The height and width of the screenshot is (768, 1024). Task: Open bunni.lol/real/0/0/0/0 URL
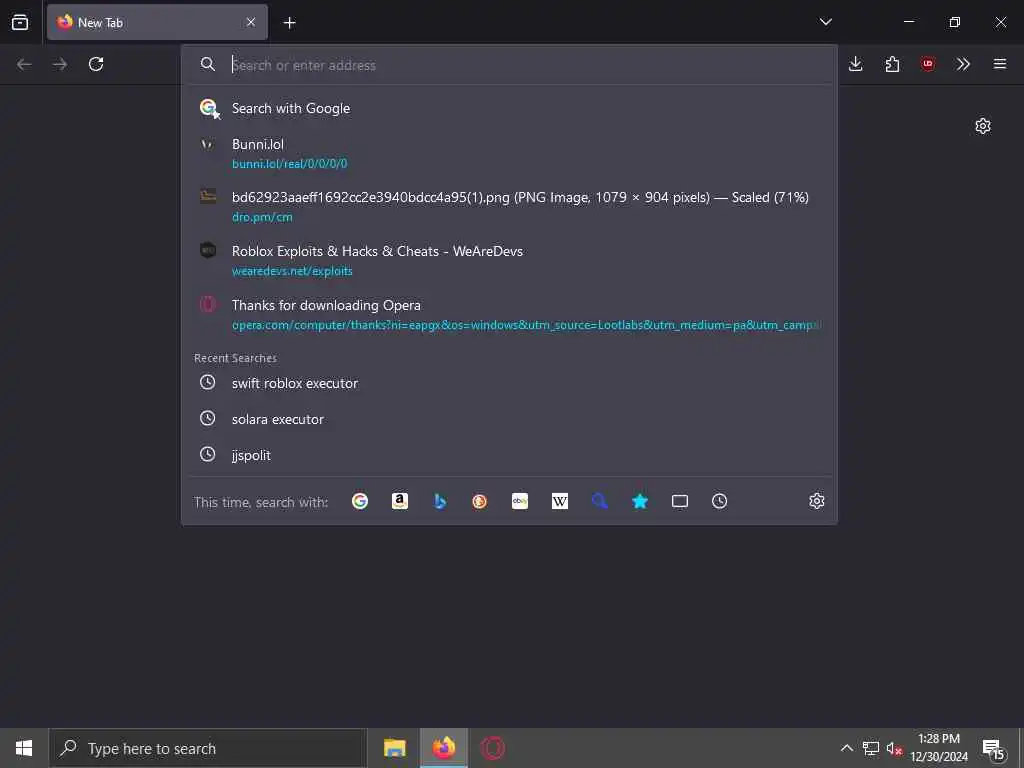click(x=289, y=164)
